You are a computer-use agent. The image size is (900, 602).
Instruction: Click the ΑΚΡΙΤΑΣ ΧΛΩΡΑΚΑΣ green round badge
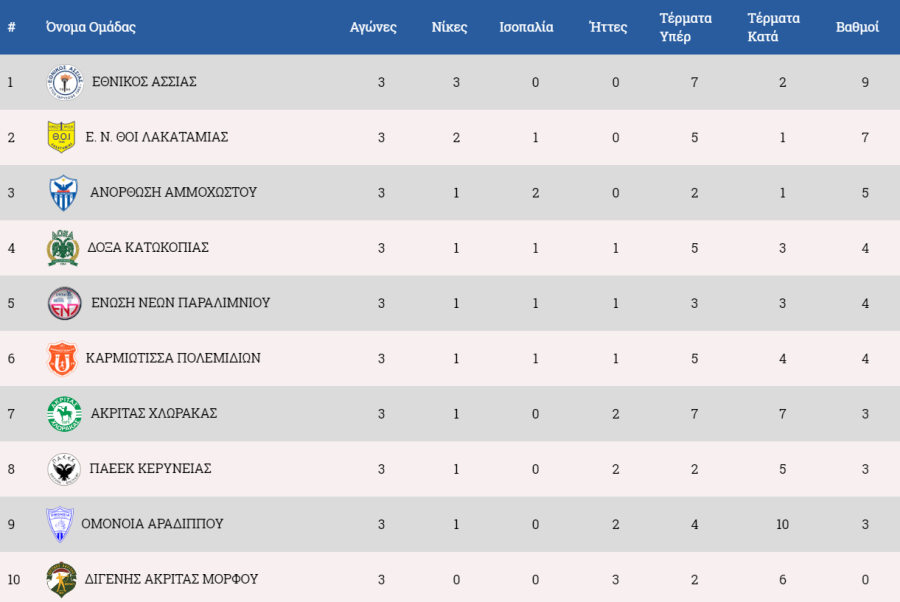(x=64, y=414)
